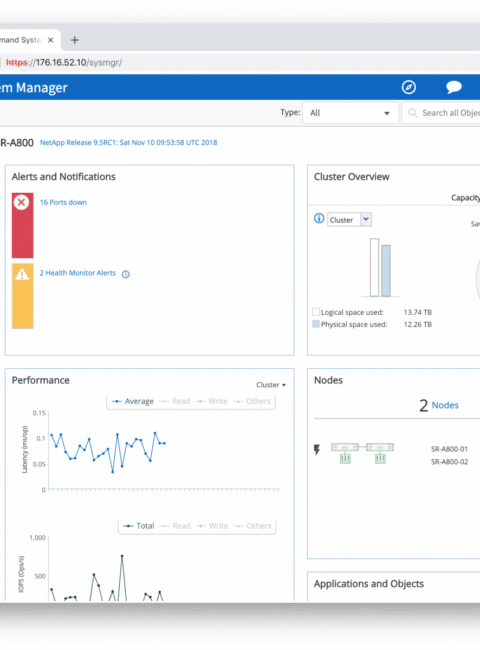The width and height of the screenshot is (480, 650).
Task: Expand the Cluster dropdown in Cluster Overview
Action: [x=349, y=220]
